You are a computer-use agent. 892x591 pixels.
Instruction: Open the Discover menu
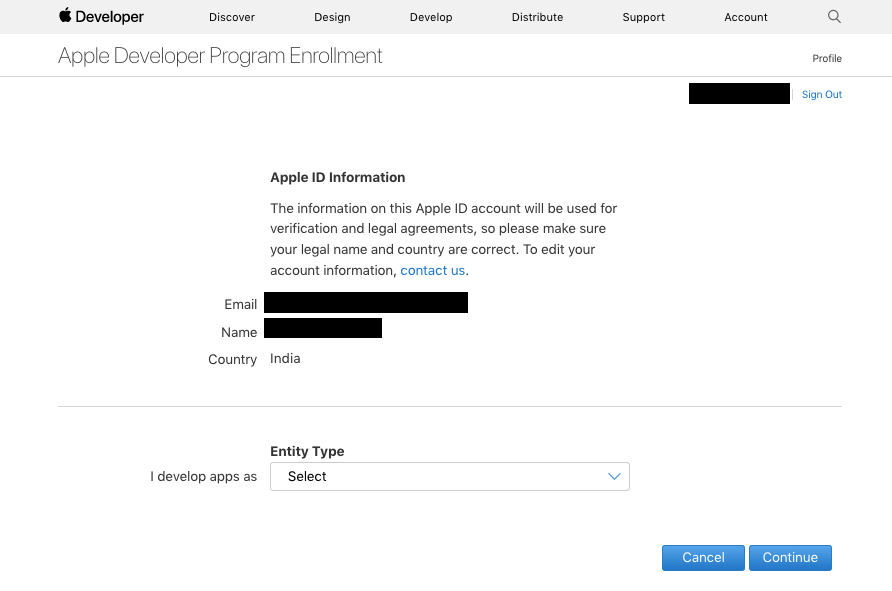tap(232, 17)
